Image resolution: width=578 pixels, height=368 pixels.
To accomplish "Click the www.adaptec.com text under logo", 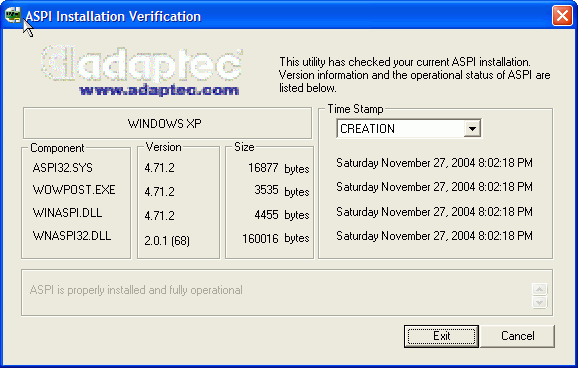I will point(159,90).
